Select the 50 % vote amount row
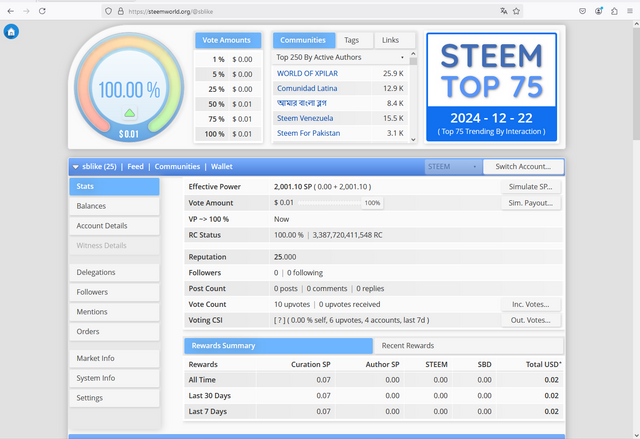Screen dimensions: 640x439 pos(228,104)
